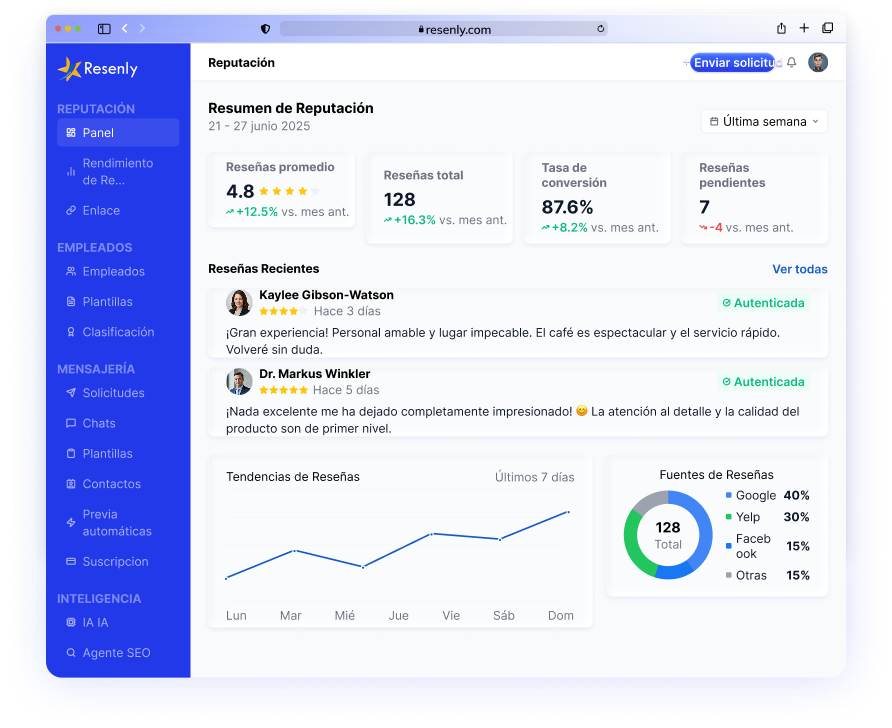Screen dimensions: 892x728
Task: Open the browser share icon
Action: pos(782,28)
